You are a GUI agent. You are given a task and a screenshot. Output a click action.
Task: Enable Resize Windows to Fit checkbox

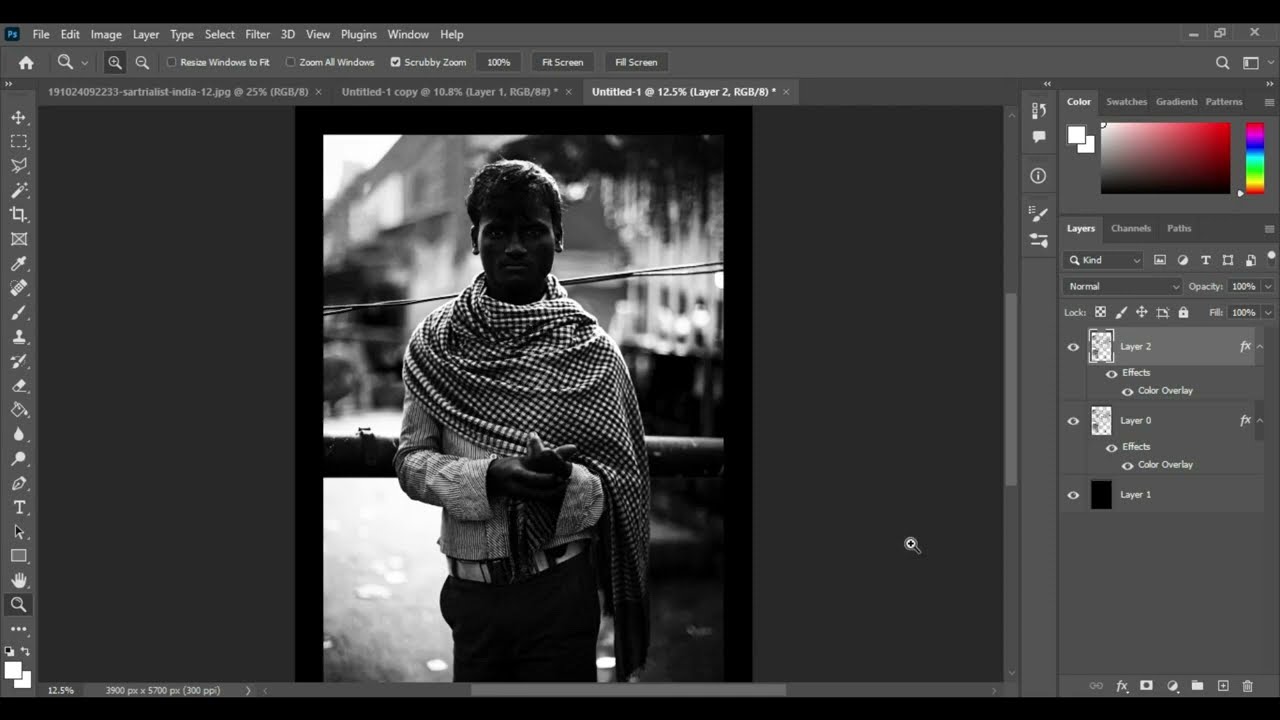(x=171, y=62)
